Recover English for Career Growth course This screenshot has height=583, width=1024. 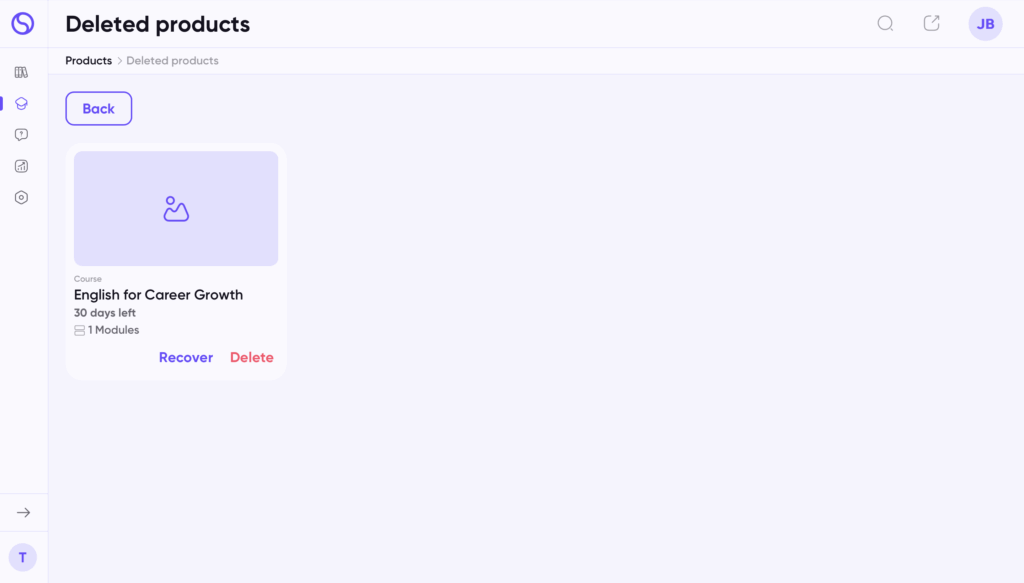click(x=186, y=357)
